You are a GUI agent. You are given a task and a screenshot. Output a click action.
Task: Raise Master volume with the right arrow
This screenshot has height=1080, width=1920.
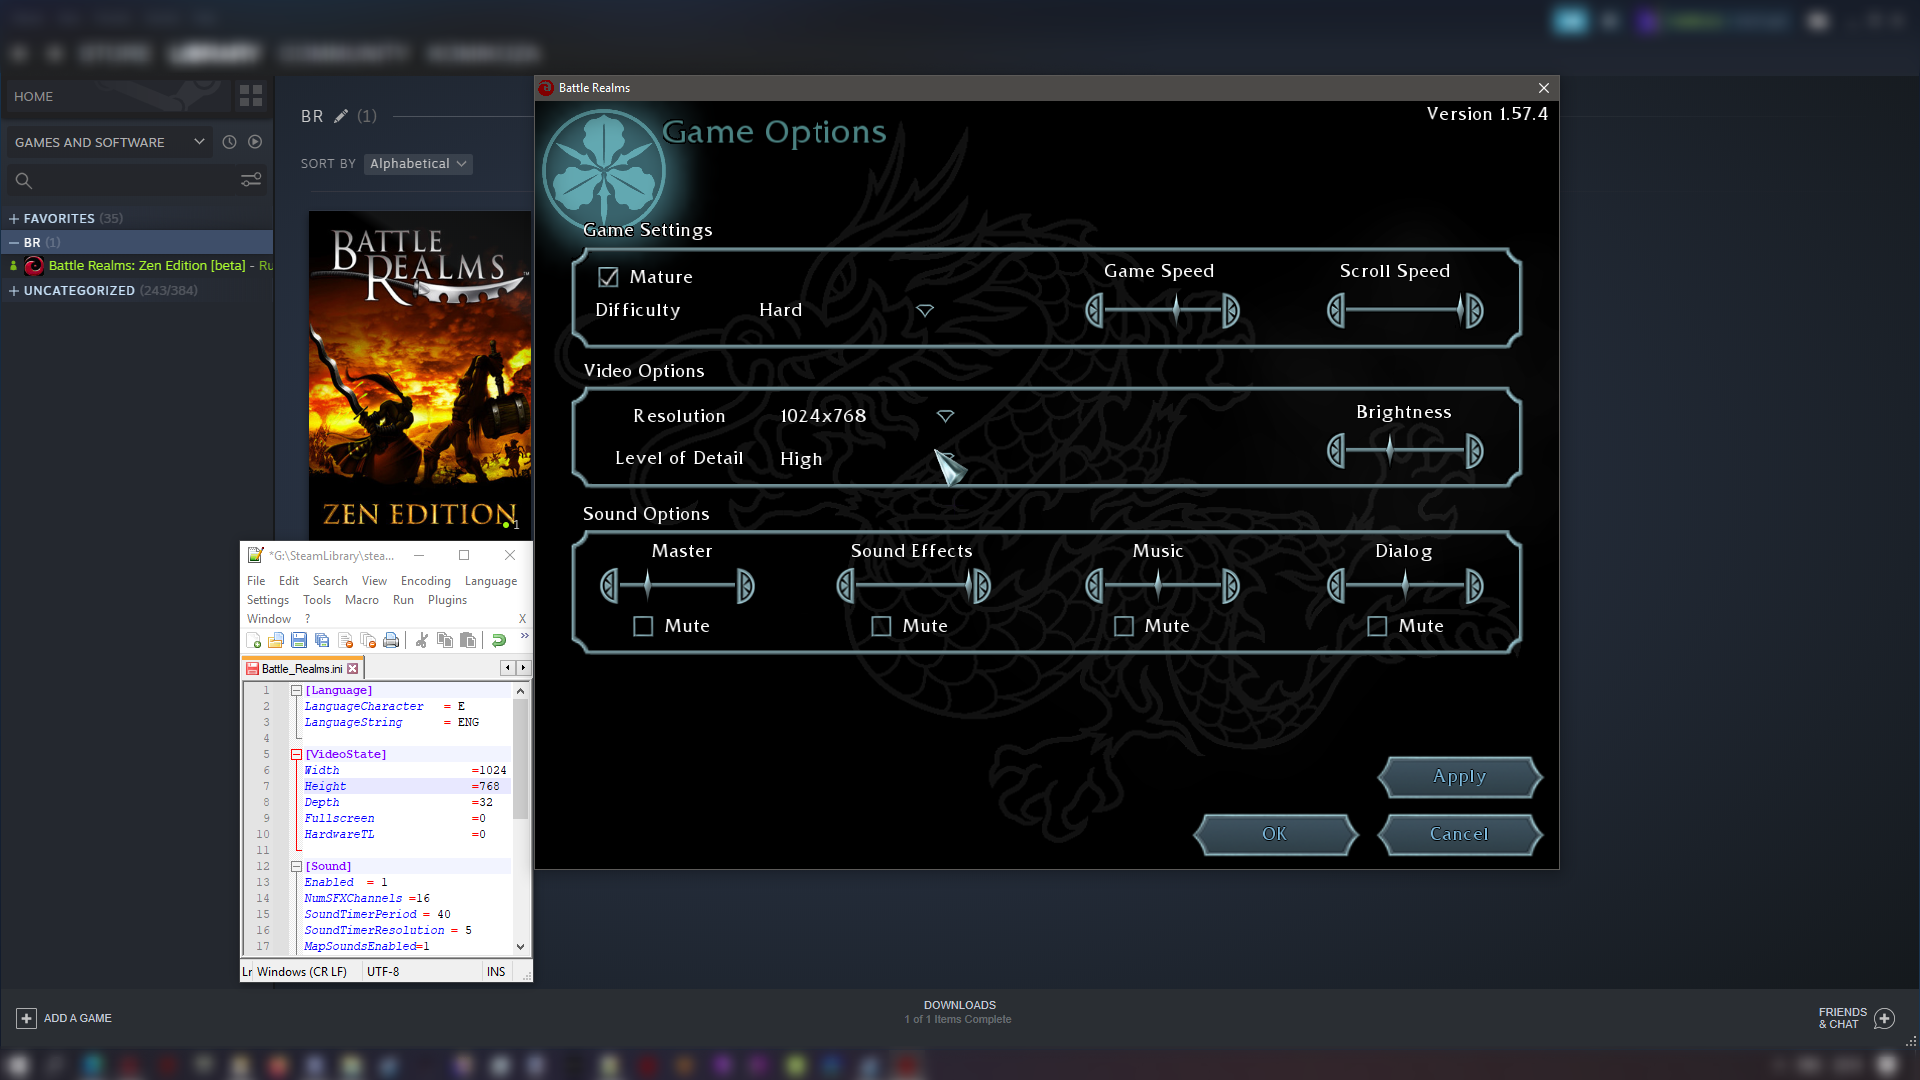click(745, 586)
